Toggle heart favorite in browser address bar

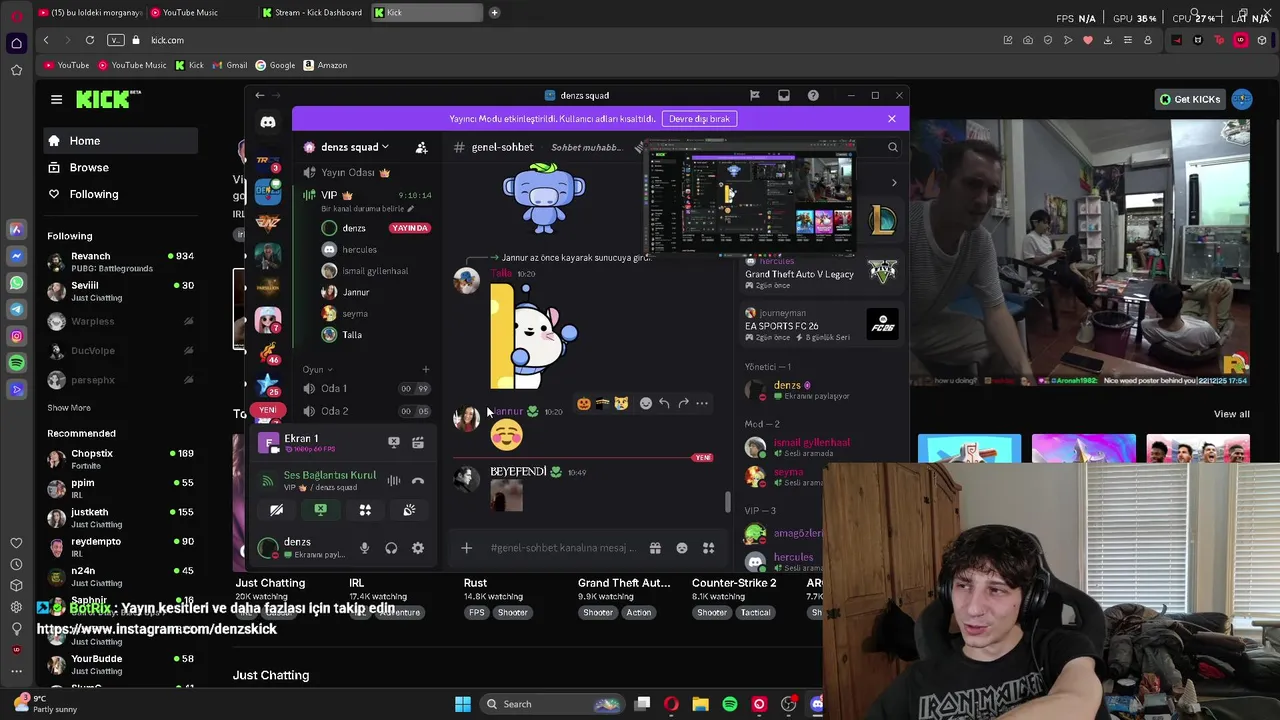coord(1088,40)
